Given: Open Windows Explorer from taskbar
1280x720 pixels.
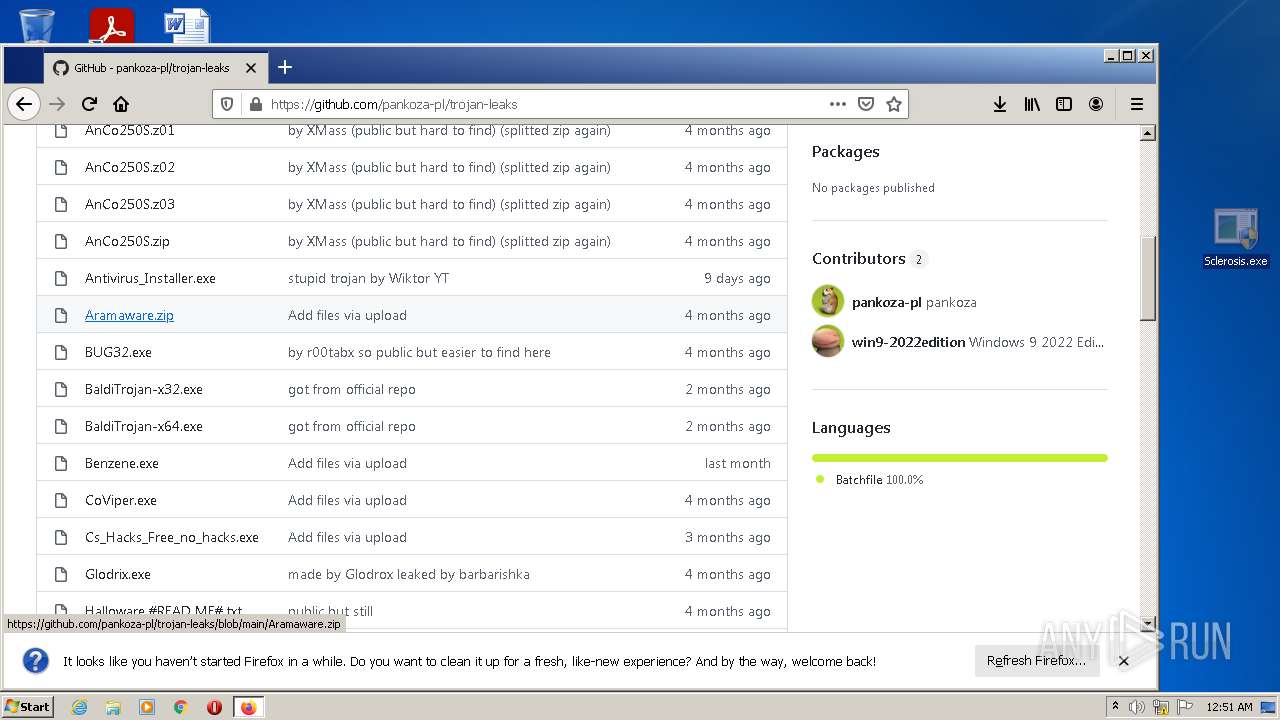Looking at the screenshot, I should pos(113,707).
